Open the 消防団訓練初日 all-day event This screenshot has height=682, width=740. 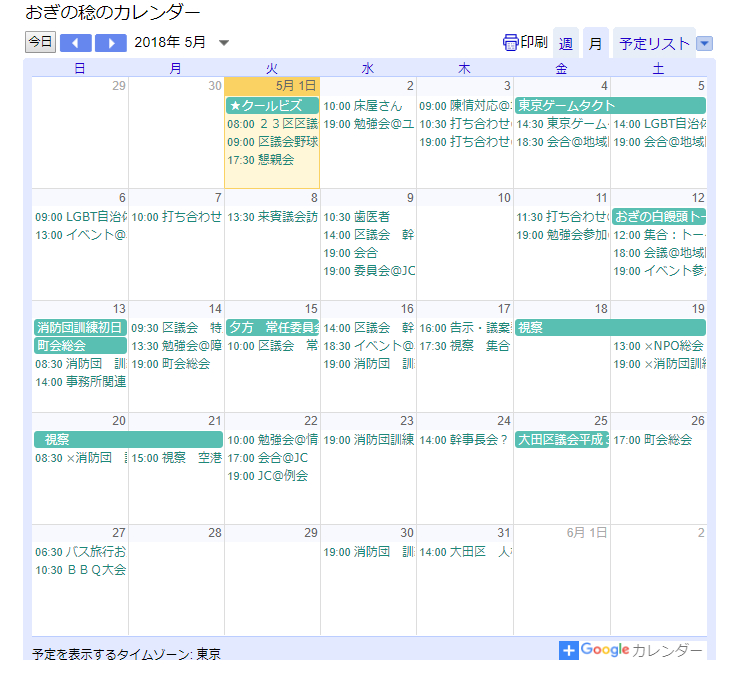(80, 328)
